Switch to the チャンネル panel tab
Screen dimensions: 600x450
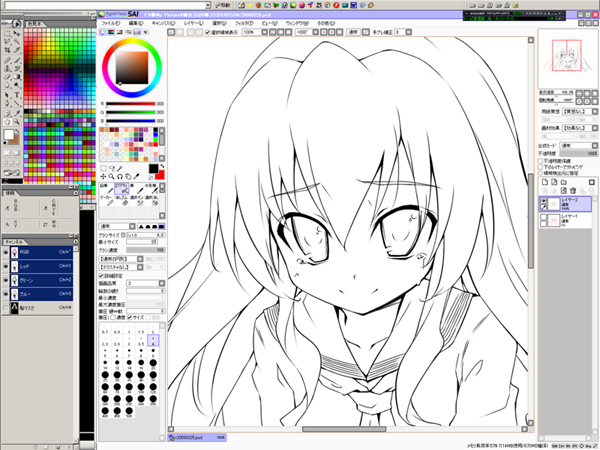point(14,242)
